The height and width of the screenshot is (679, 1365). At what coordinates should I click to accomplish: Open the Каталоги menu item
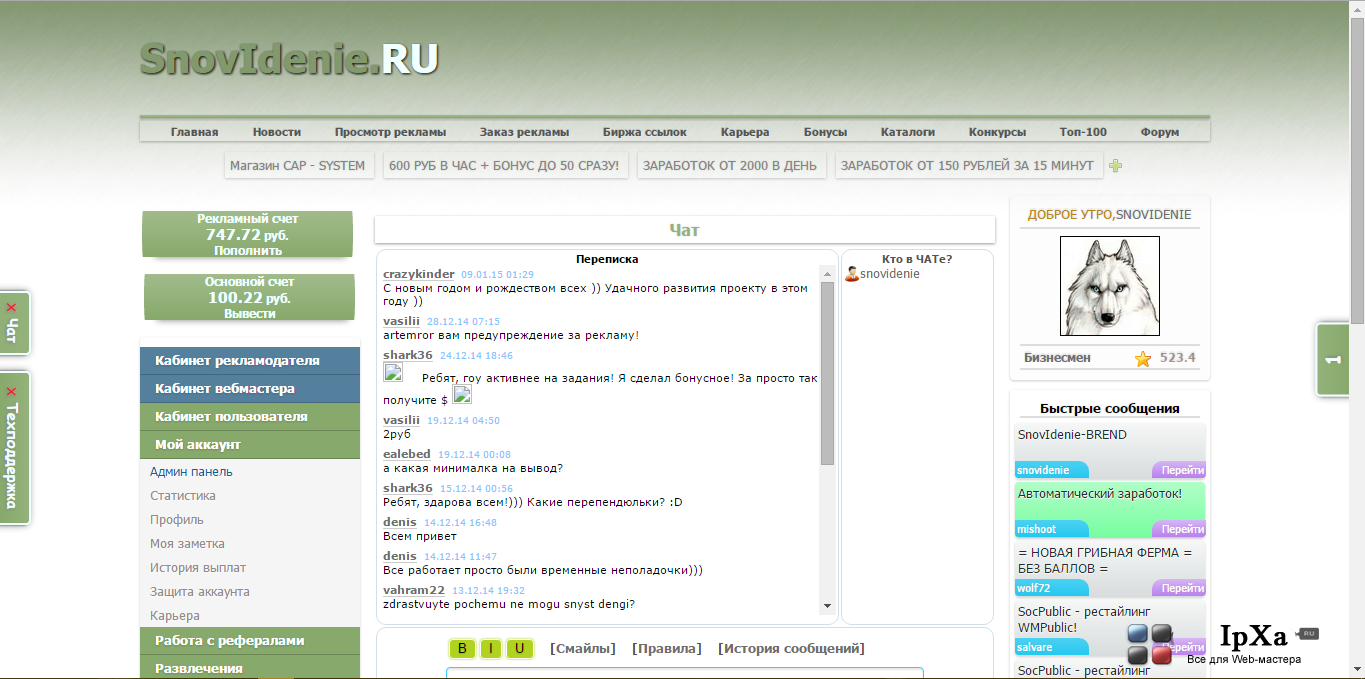coord(908,132)
